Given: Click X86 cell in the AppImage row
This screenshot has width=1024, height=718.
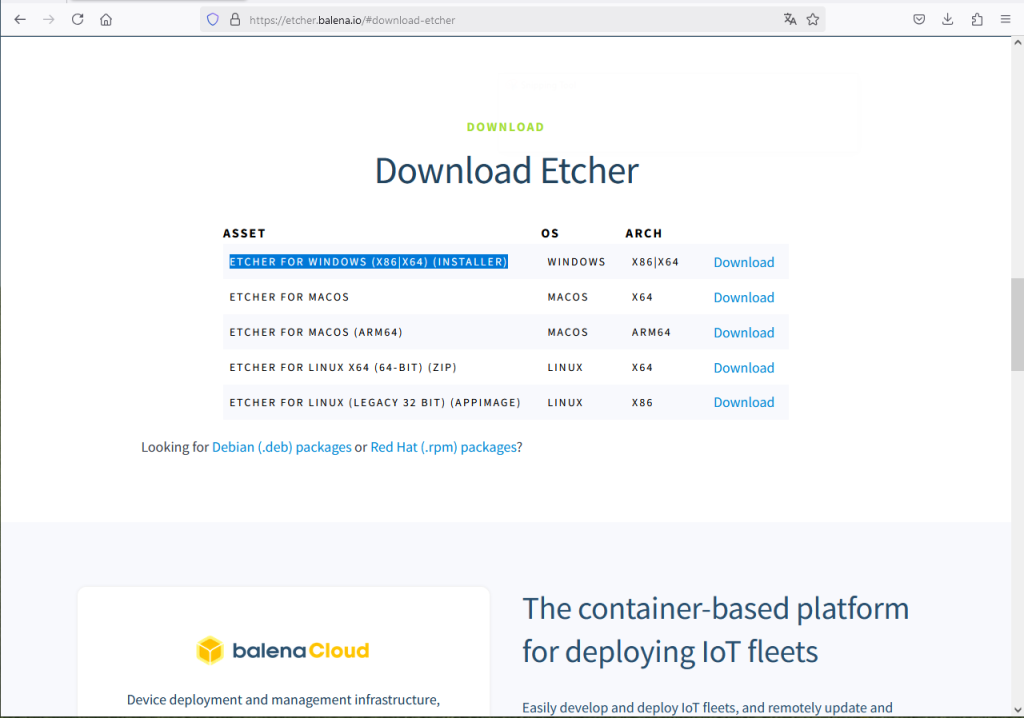Looking at the screenshot, I should click(642, 402).
